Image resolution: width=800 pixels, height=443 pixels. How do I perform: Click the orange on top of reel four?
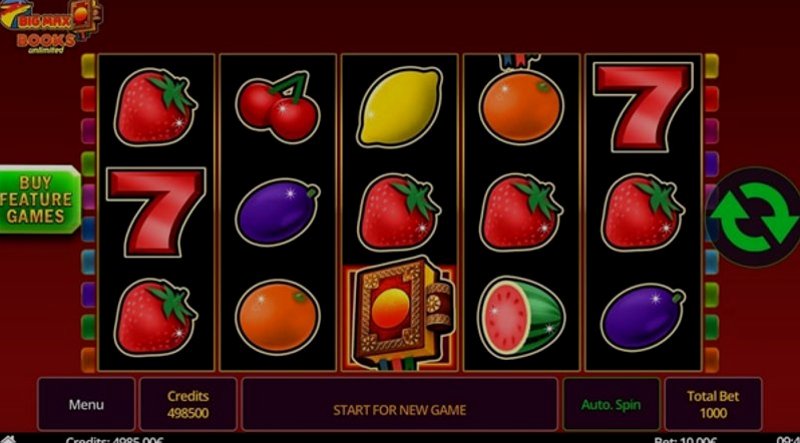pos(521,108)
